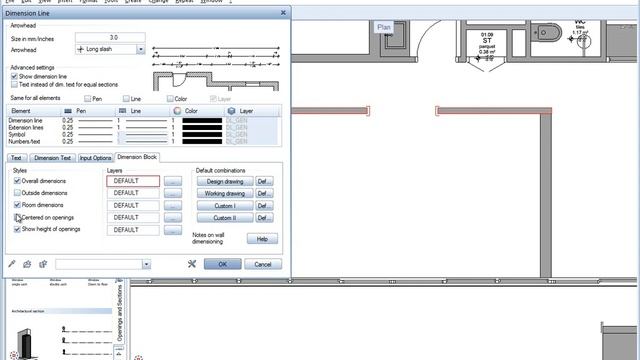
Task: Check Outside dimensions style
Action: (x=17, y=193)
